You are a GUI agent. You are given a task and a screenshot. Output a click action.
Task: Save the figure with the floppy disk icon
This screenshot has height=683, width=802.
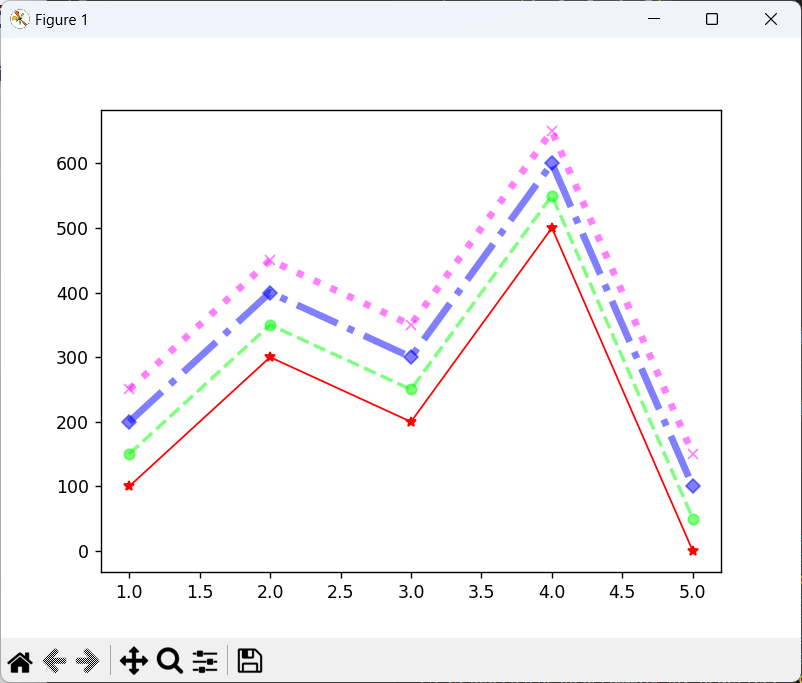pos(250,661)
